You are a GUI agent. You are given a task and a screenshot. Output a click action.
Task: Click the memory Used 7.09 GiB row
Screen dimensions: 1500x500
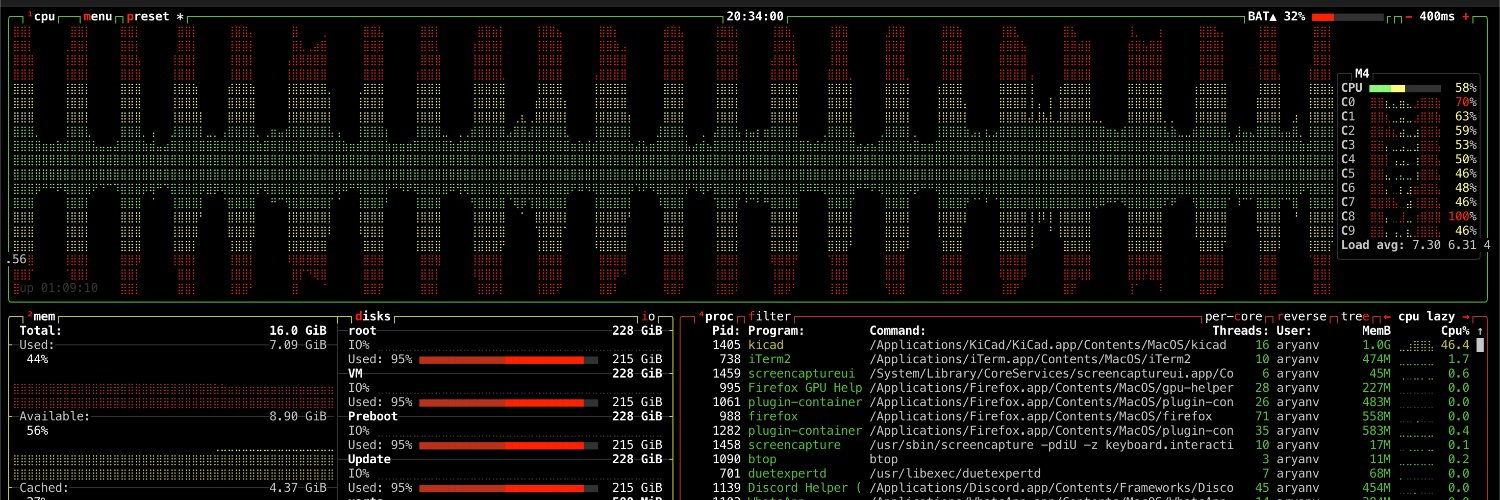click(x=173, y=345)
